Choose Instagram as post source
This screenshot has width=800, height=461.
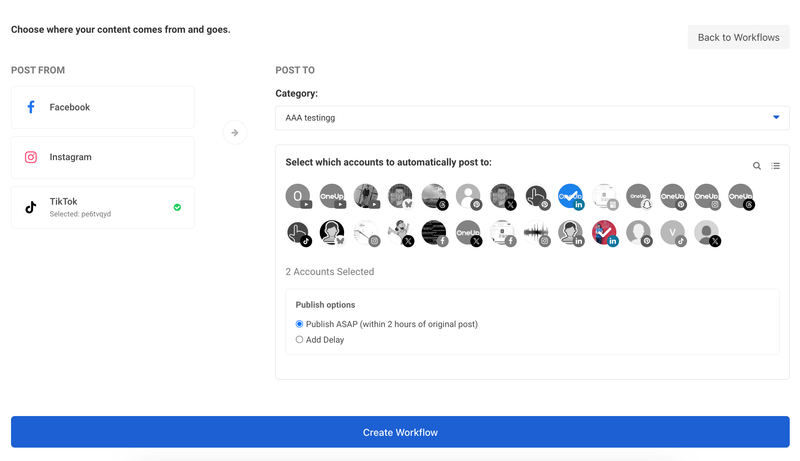103,157
